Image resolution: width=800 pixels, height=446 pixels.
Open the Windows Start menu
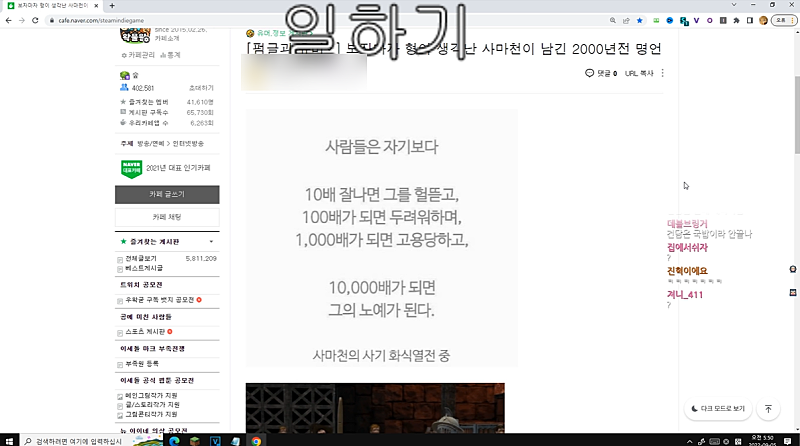[x=9, y=441]
